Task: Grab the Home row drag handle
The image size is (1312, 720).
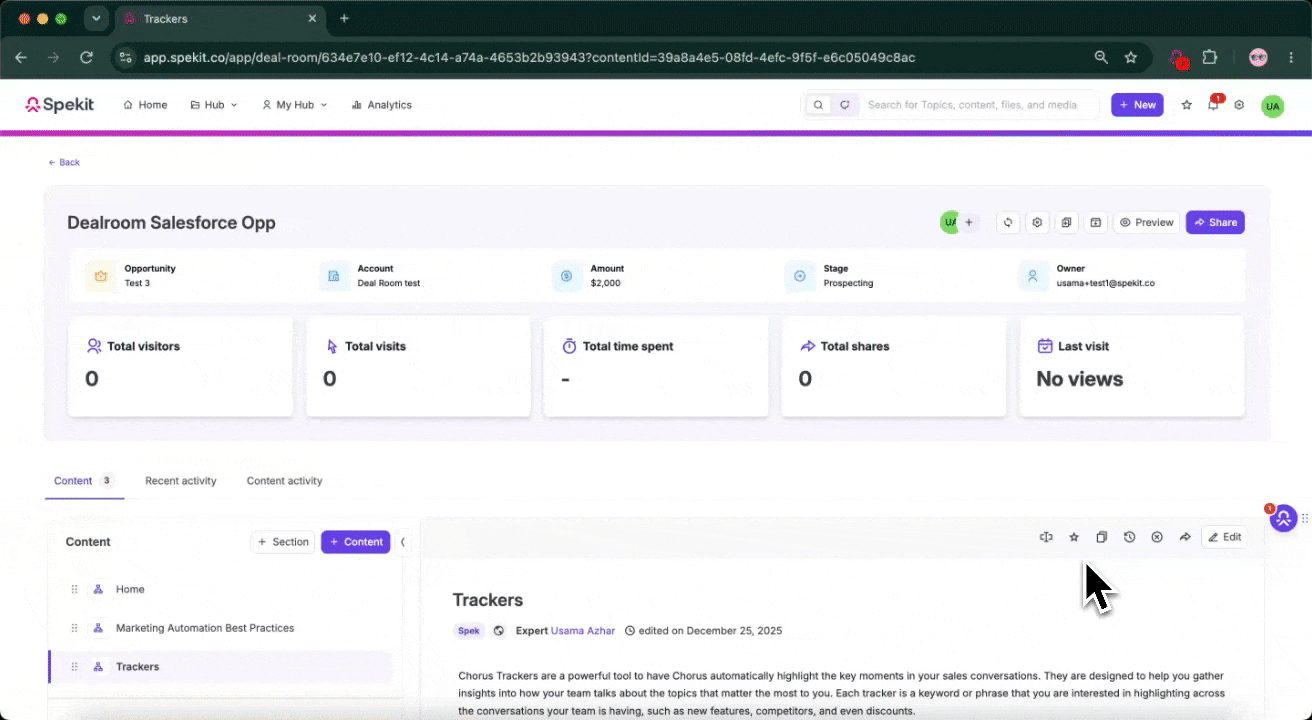Action: coord(74,590)
